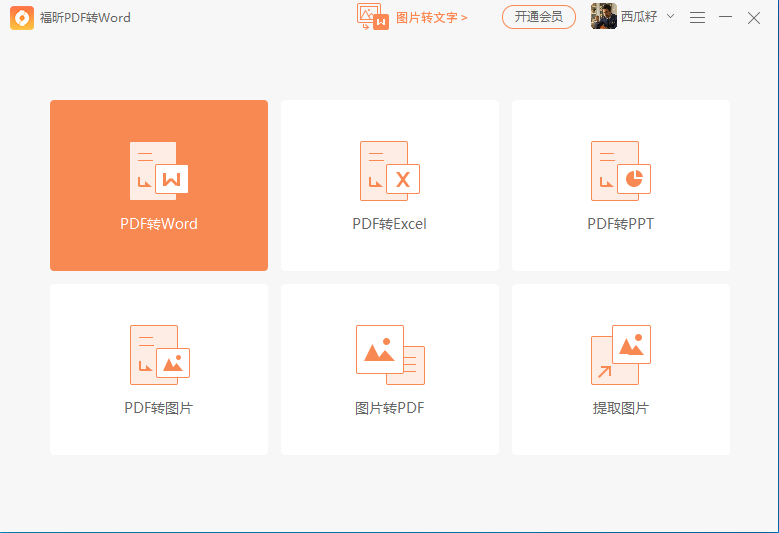Choose the PDF转PPT text label

[620, 224]
